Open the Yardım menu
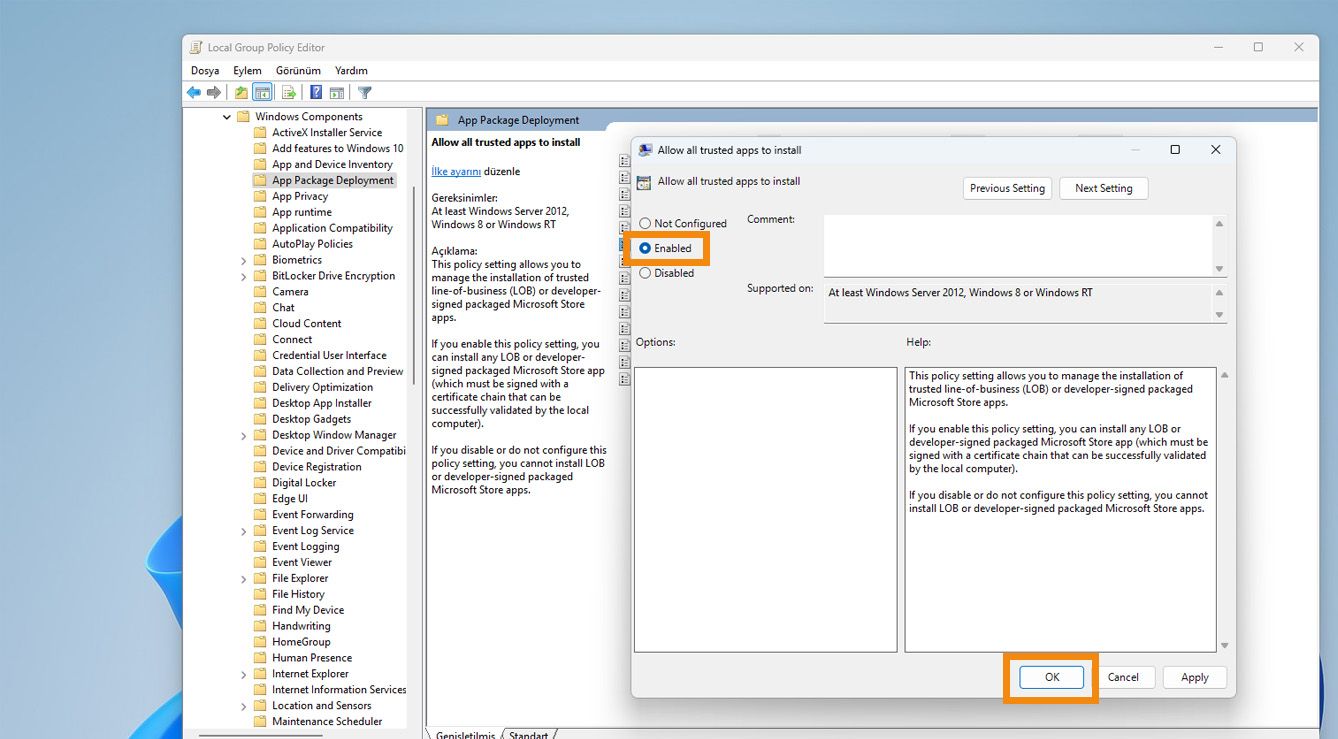The height and width of the screenshot is (739, 1338). pyautogui.click(x=351, y=71)
